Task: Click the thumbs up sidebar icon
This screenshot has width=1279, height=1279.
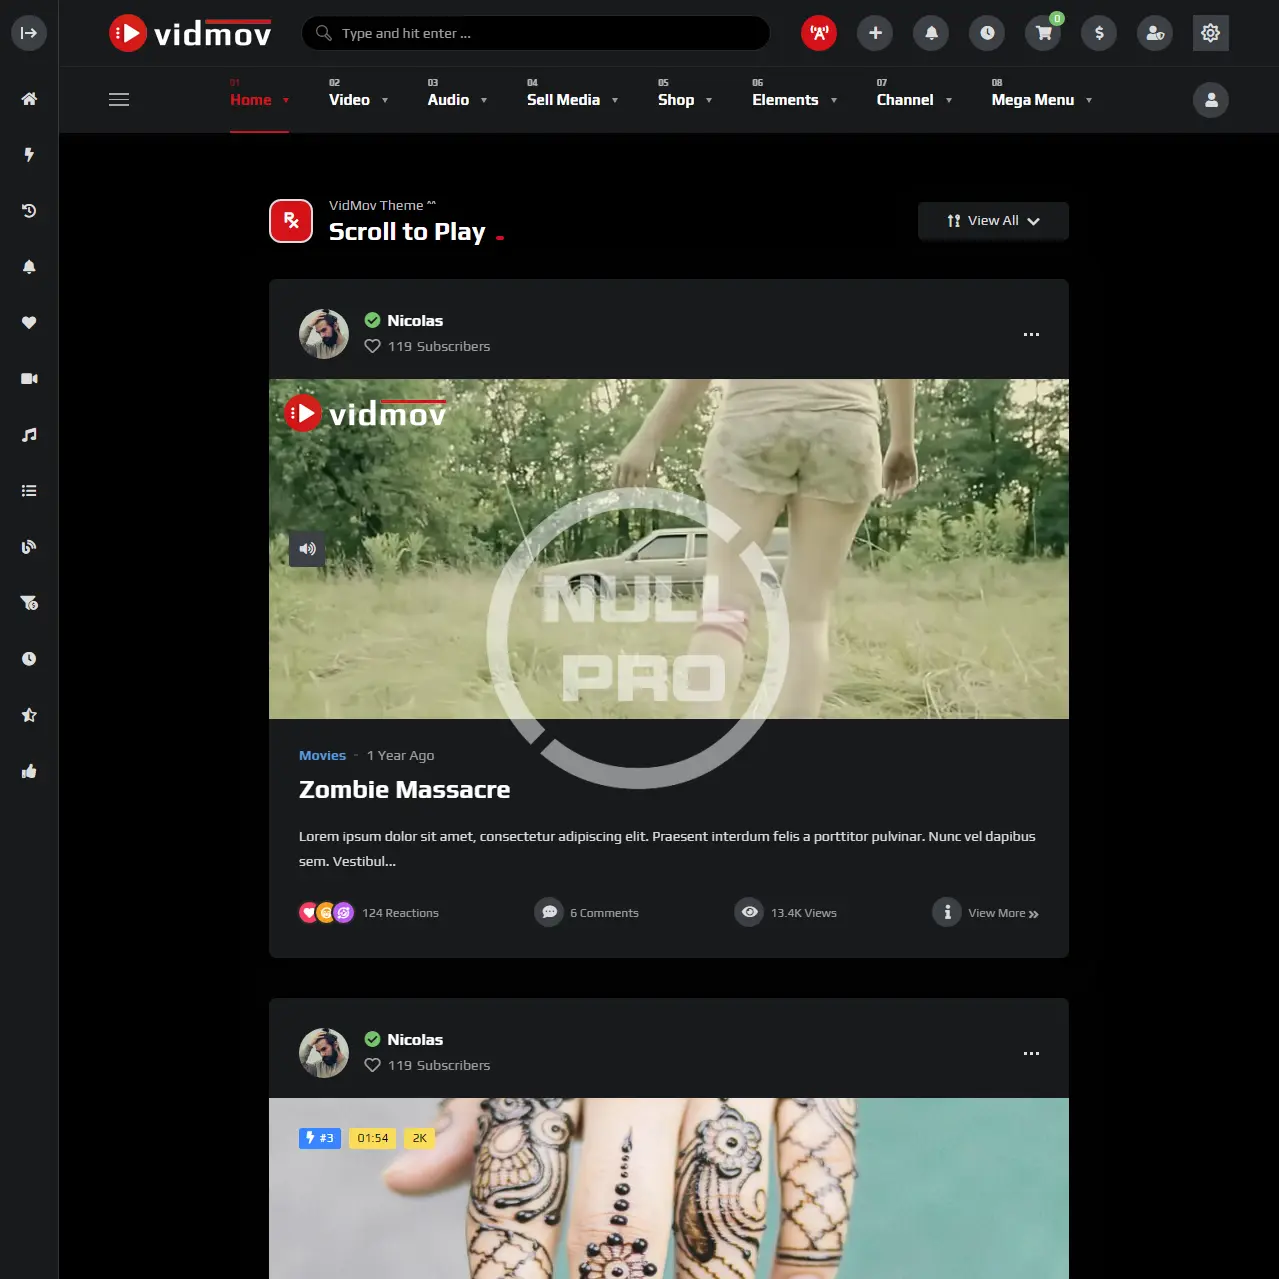Action: (x=29, y=771)
